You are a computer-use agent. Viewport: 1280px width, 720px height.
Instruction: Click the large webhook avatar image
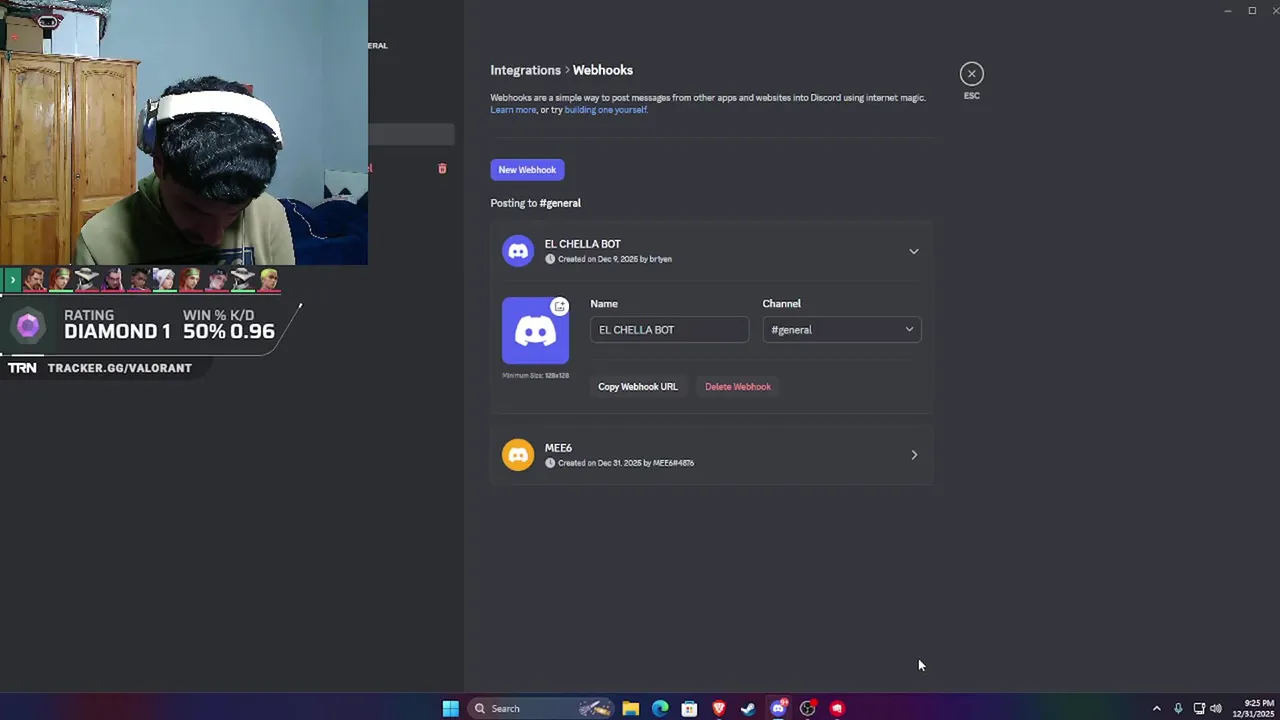535,331
